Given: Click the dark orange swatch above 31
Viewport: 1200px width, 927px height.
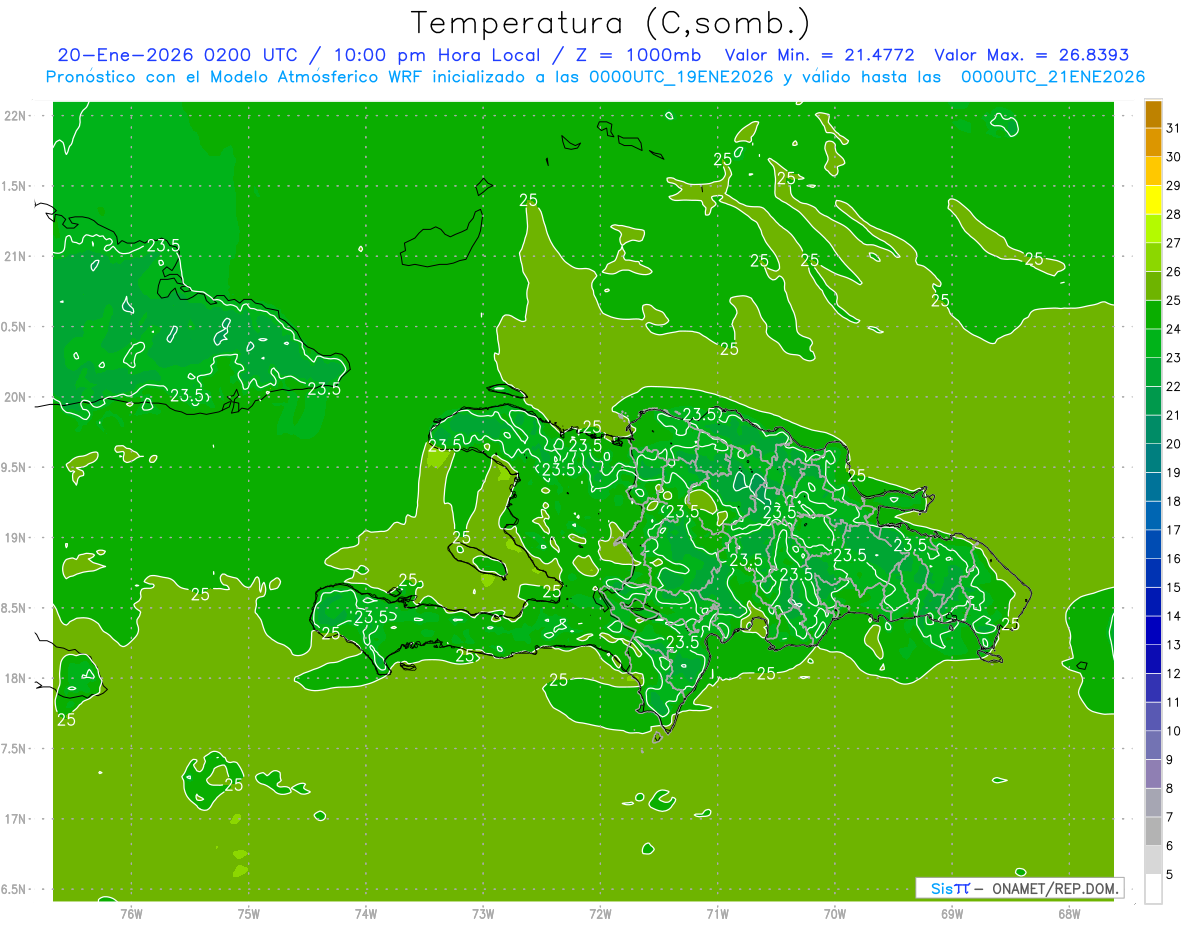Looking at the screenshot, I should click(1153, 114).
